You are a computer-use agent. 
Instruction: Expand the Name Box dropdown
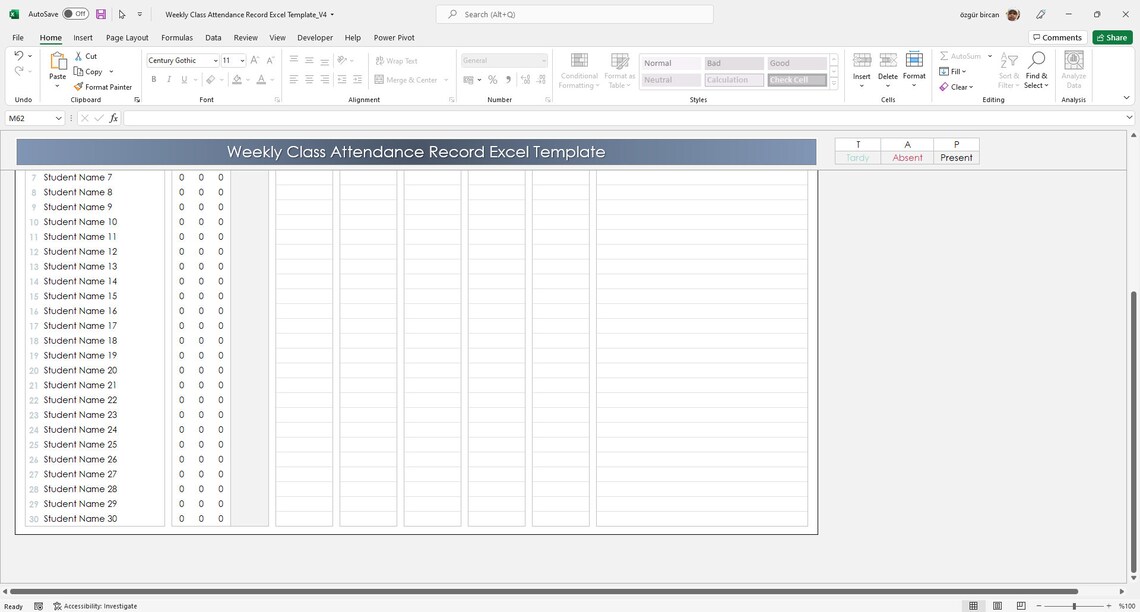pyautogui.click(x=58, y=118)
